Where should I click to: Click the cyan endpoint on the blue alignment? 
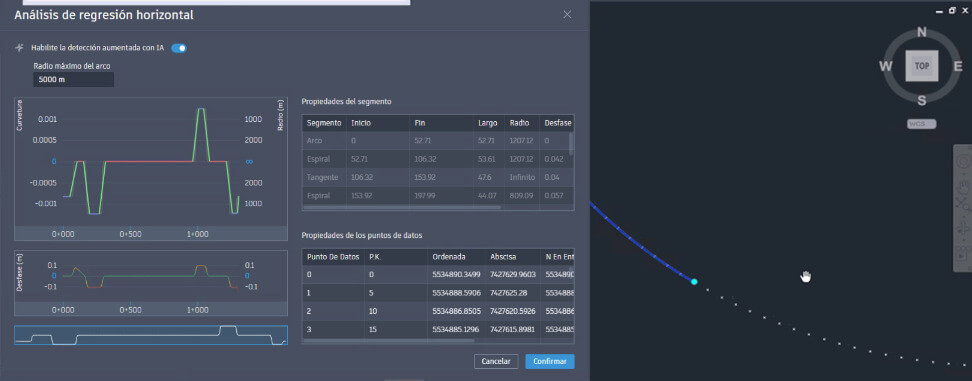[x=694, y=282]
